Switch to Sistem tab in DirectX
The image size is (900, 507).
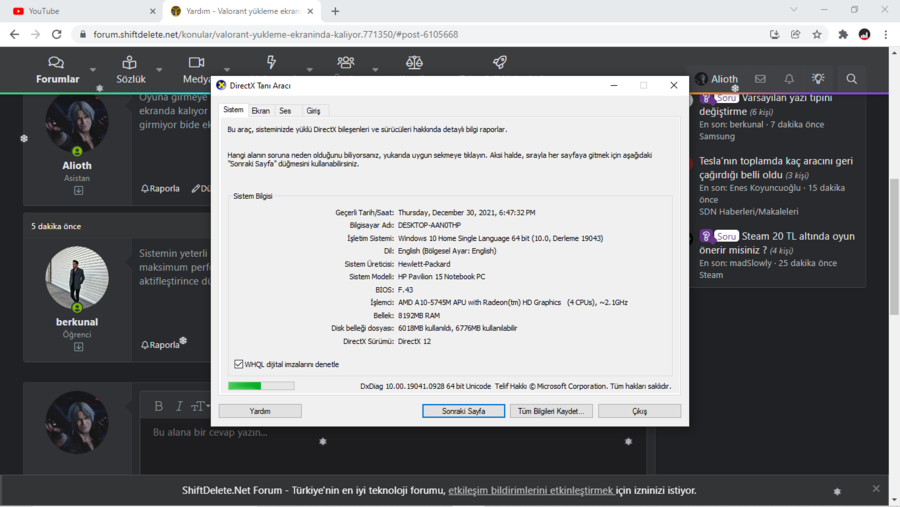[x=233, y=110]
